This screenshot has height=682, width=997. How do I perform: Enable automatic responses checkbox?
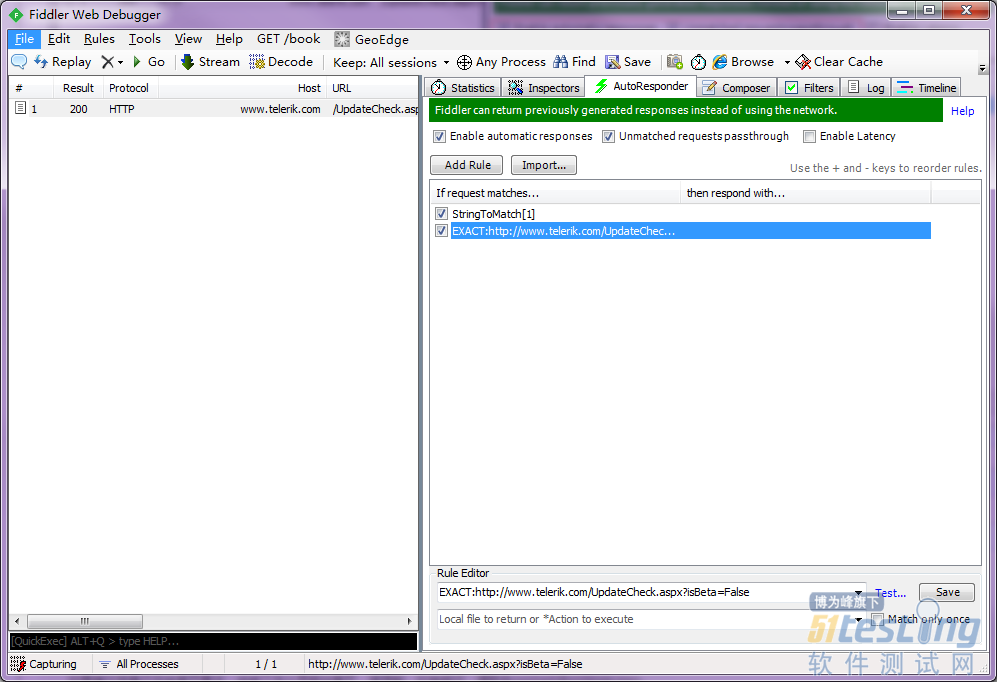439,136
